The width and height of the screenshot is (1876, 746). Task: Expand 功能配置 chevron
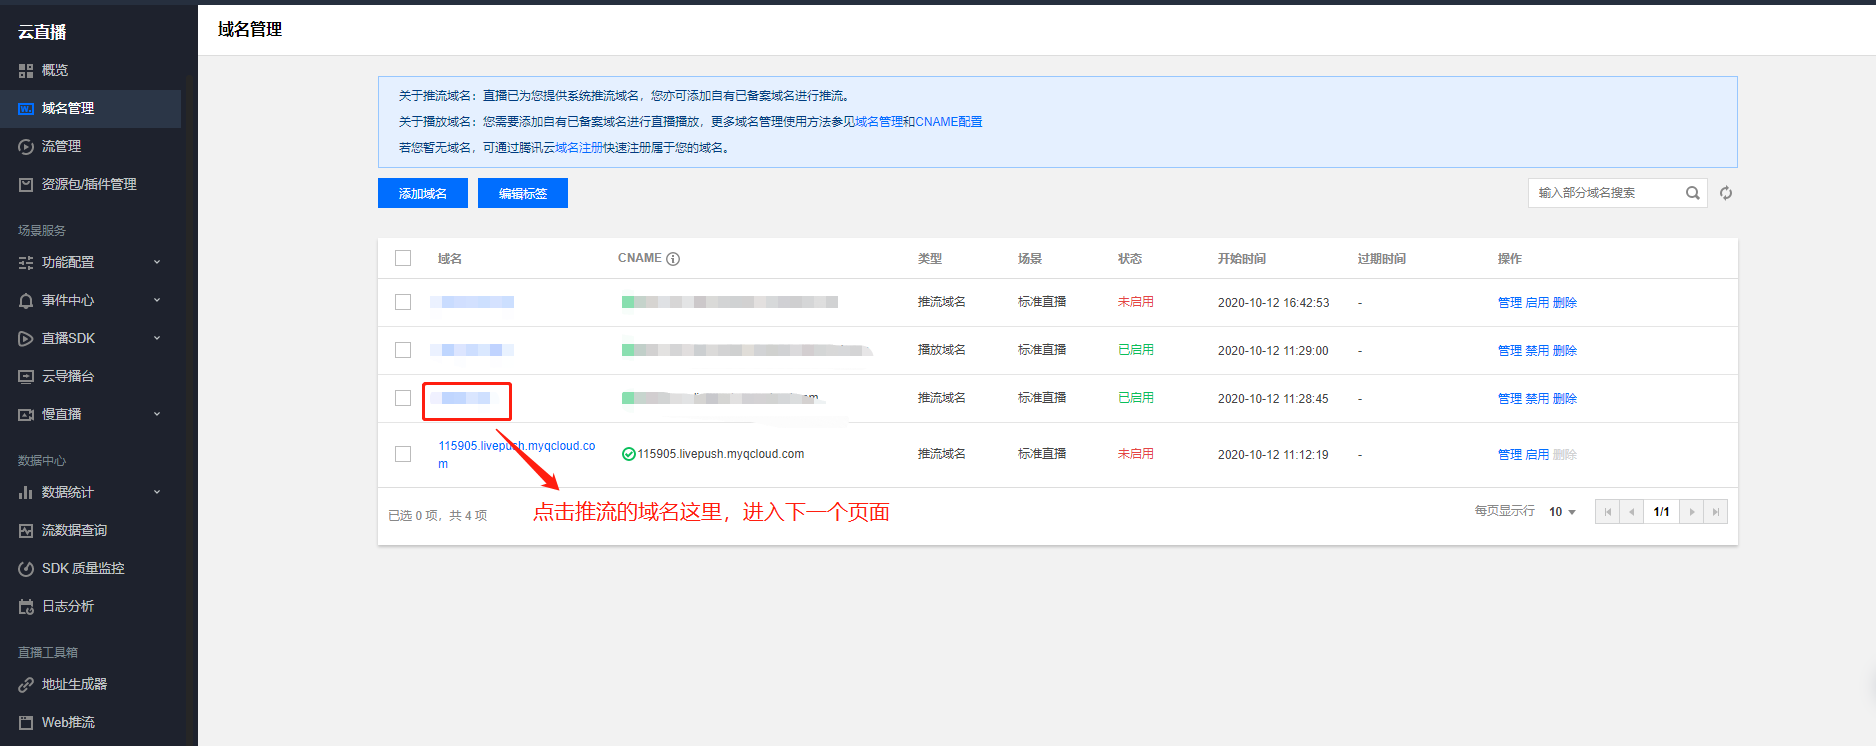point(157,262)
